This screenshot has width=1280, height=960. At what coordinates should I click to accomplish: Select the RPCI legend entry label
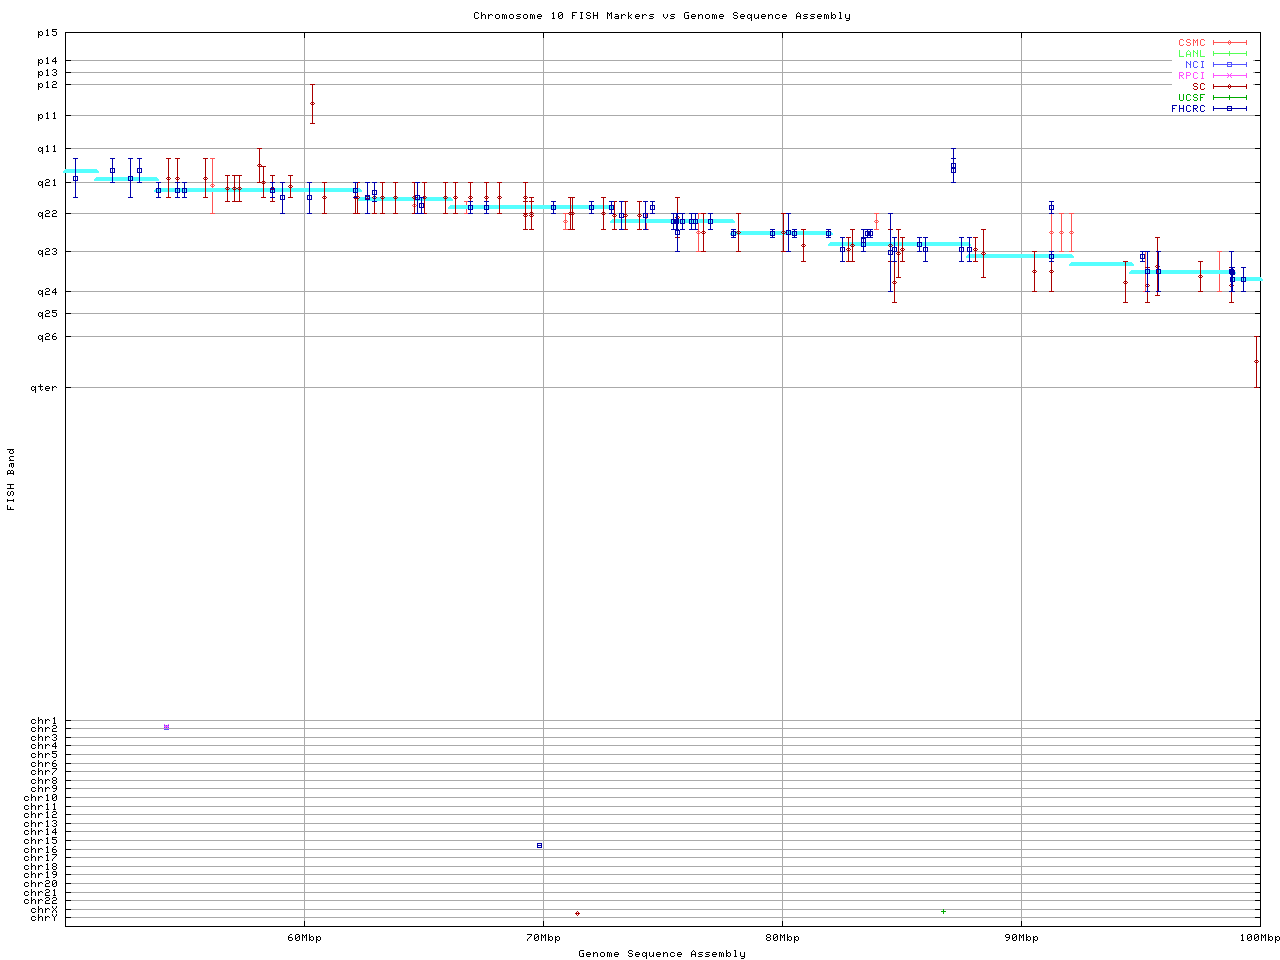1191,76
